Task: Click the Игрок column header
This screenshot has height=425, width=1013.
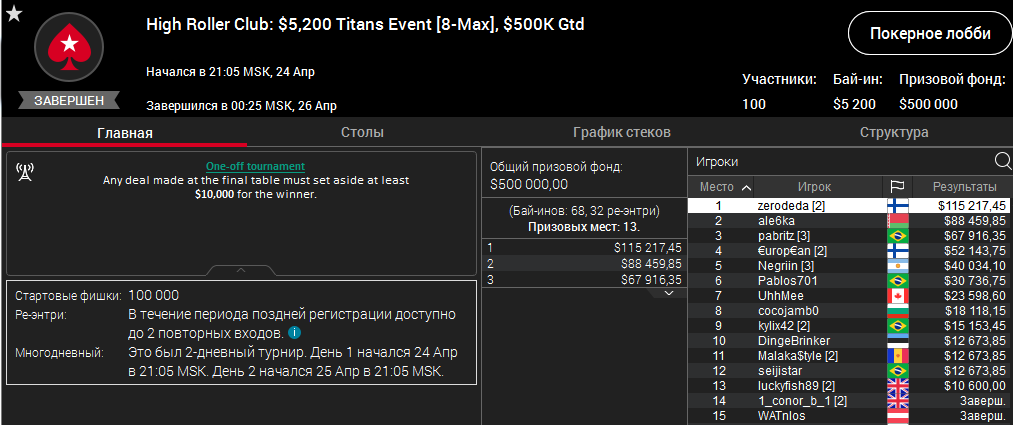Action: click(x=814, y=187)
